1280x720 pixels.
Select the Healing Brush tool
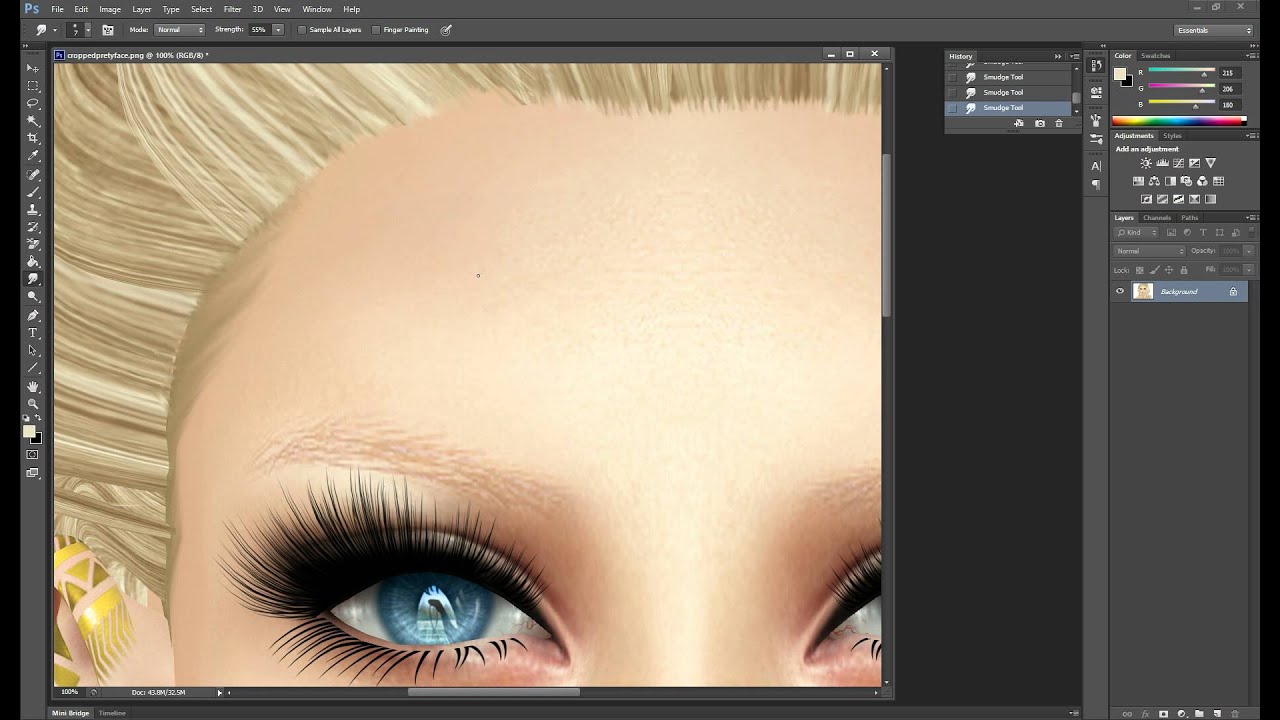tap(33, 174)
